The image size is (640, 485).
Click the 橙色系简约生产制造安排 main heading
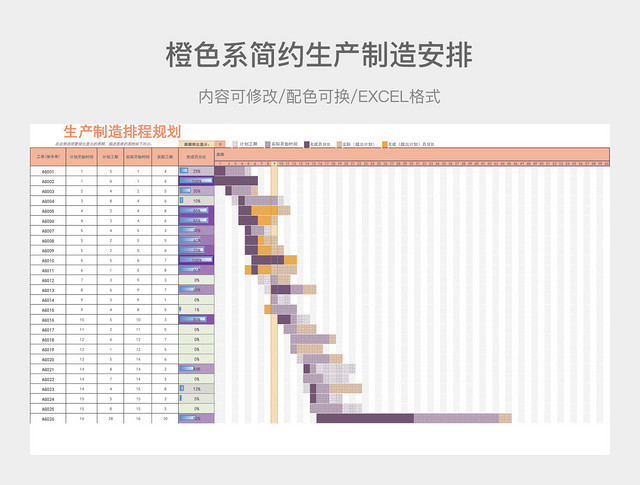(319, 54)
